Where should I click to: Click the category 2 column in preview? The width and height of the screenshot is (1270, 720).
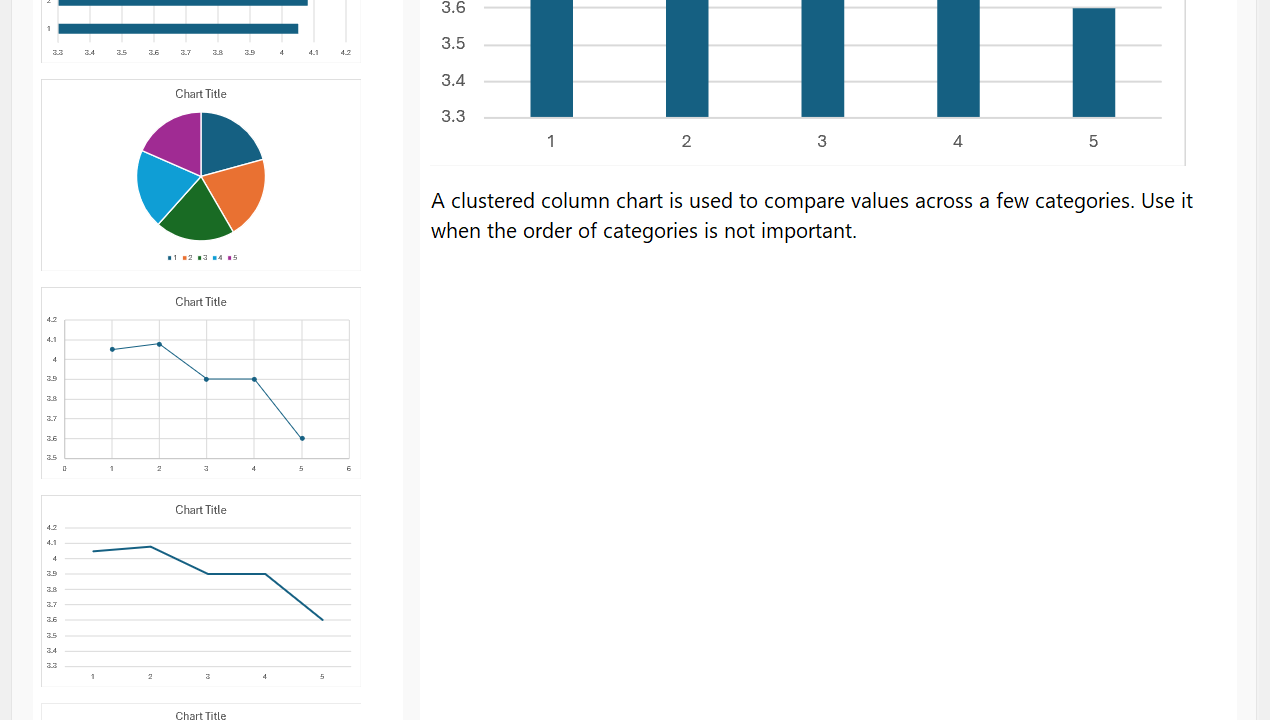(x=687, y=58)
